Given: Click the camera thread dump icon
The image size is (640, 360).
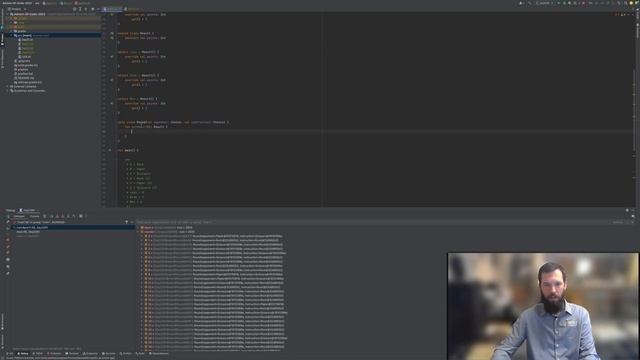Looking at the screenshot, I should (x=8, y=259).
